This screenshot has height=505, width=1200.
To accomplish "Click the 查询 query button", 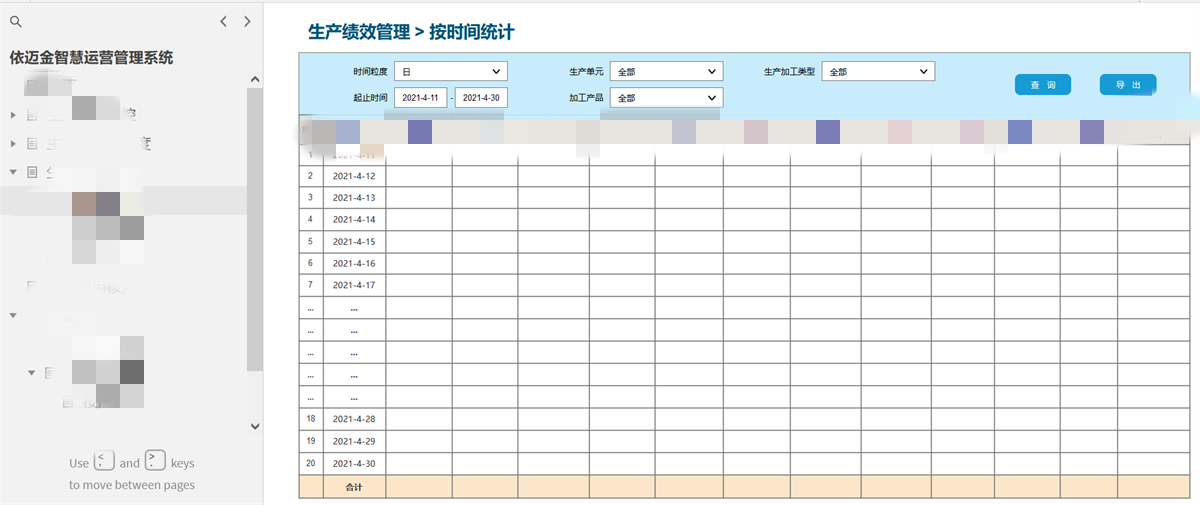I will point(1042,85).
